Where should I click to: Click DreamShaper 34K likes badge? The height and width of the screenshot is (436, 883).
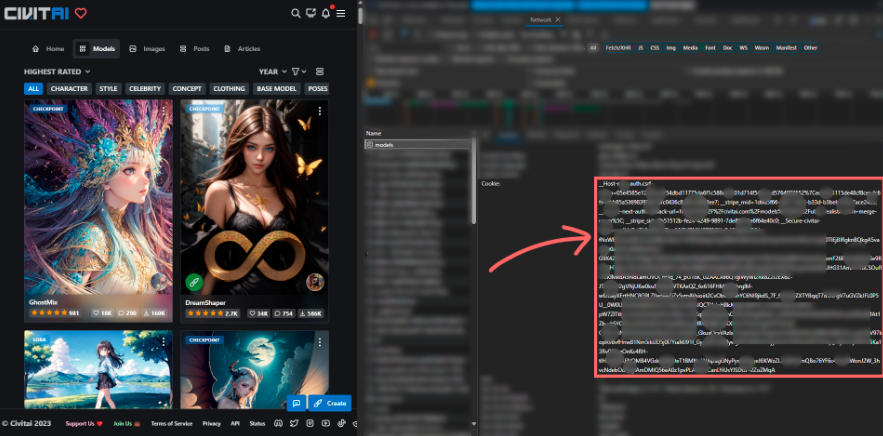click(260, 313)
